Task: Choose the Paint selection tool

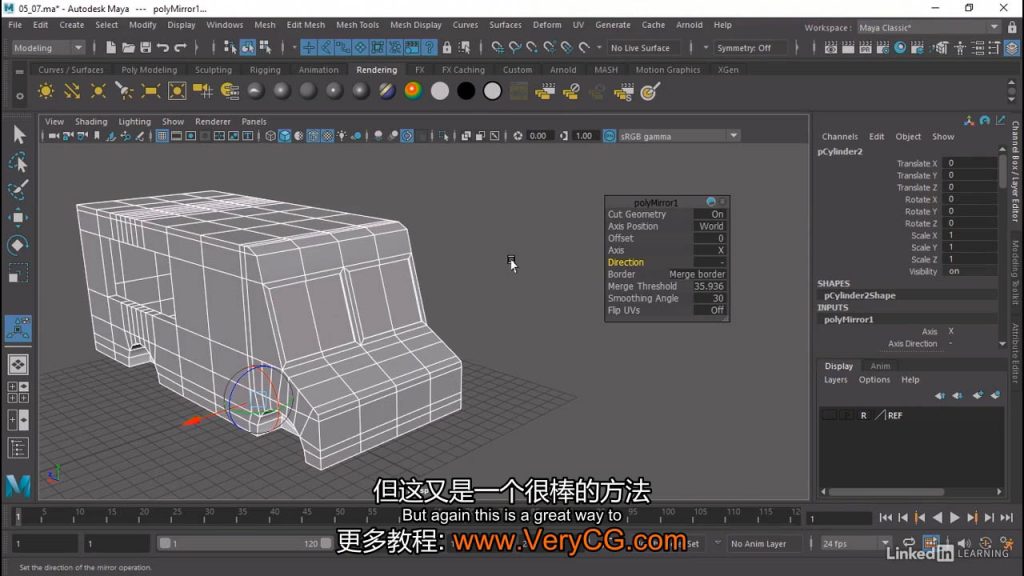Action: click(18, 189)
